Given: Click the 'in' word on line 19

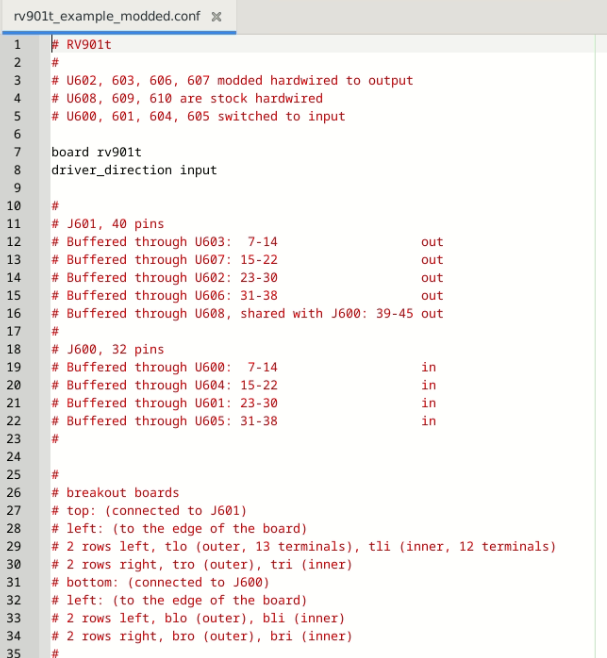Looking at the screenshot, I should [x=429, y=367].
